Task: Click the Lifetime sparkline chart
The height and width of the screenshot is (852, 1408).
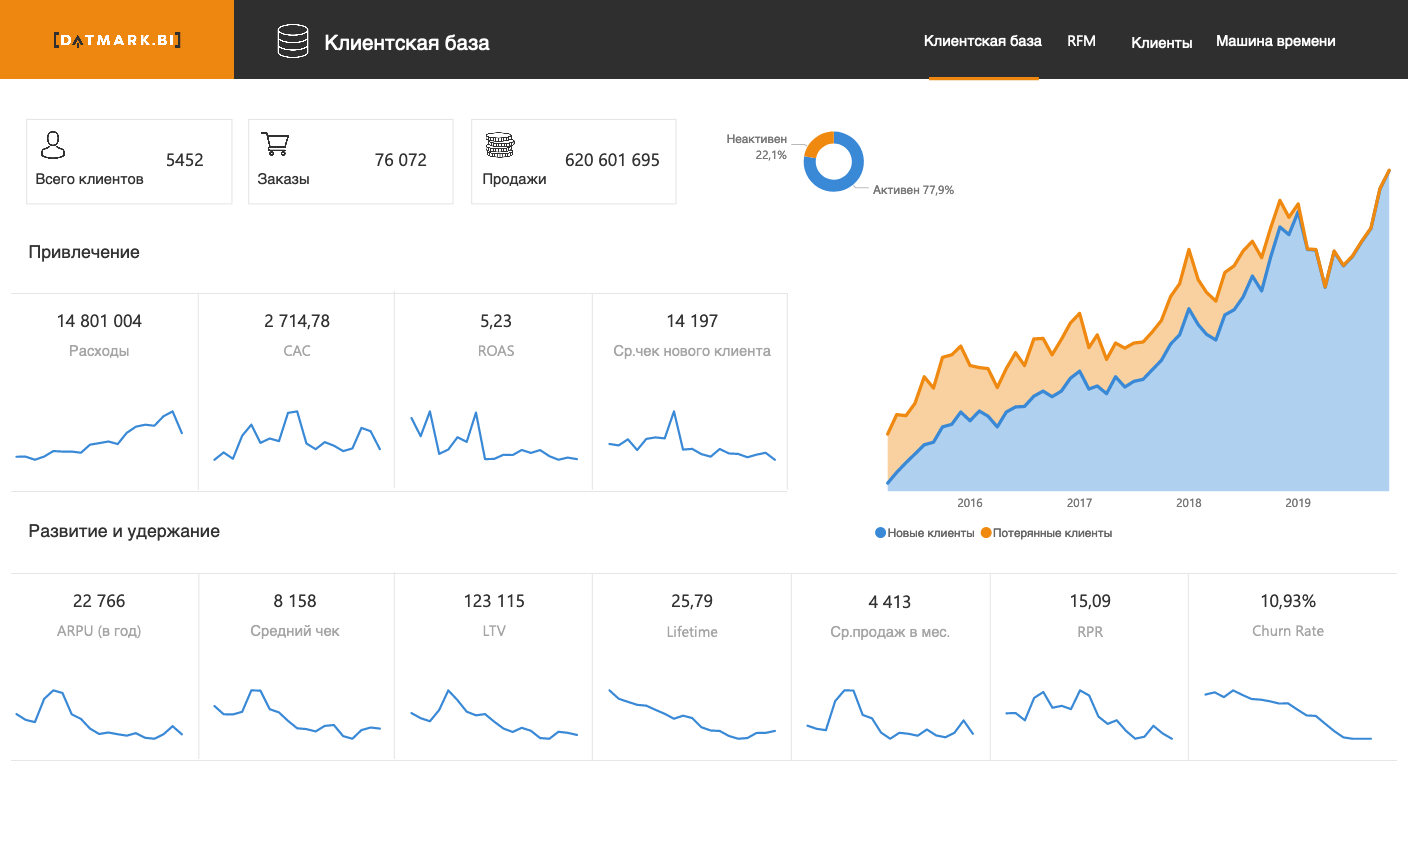Action: click(x=692, y=714)
